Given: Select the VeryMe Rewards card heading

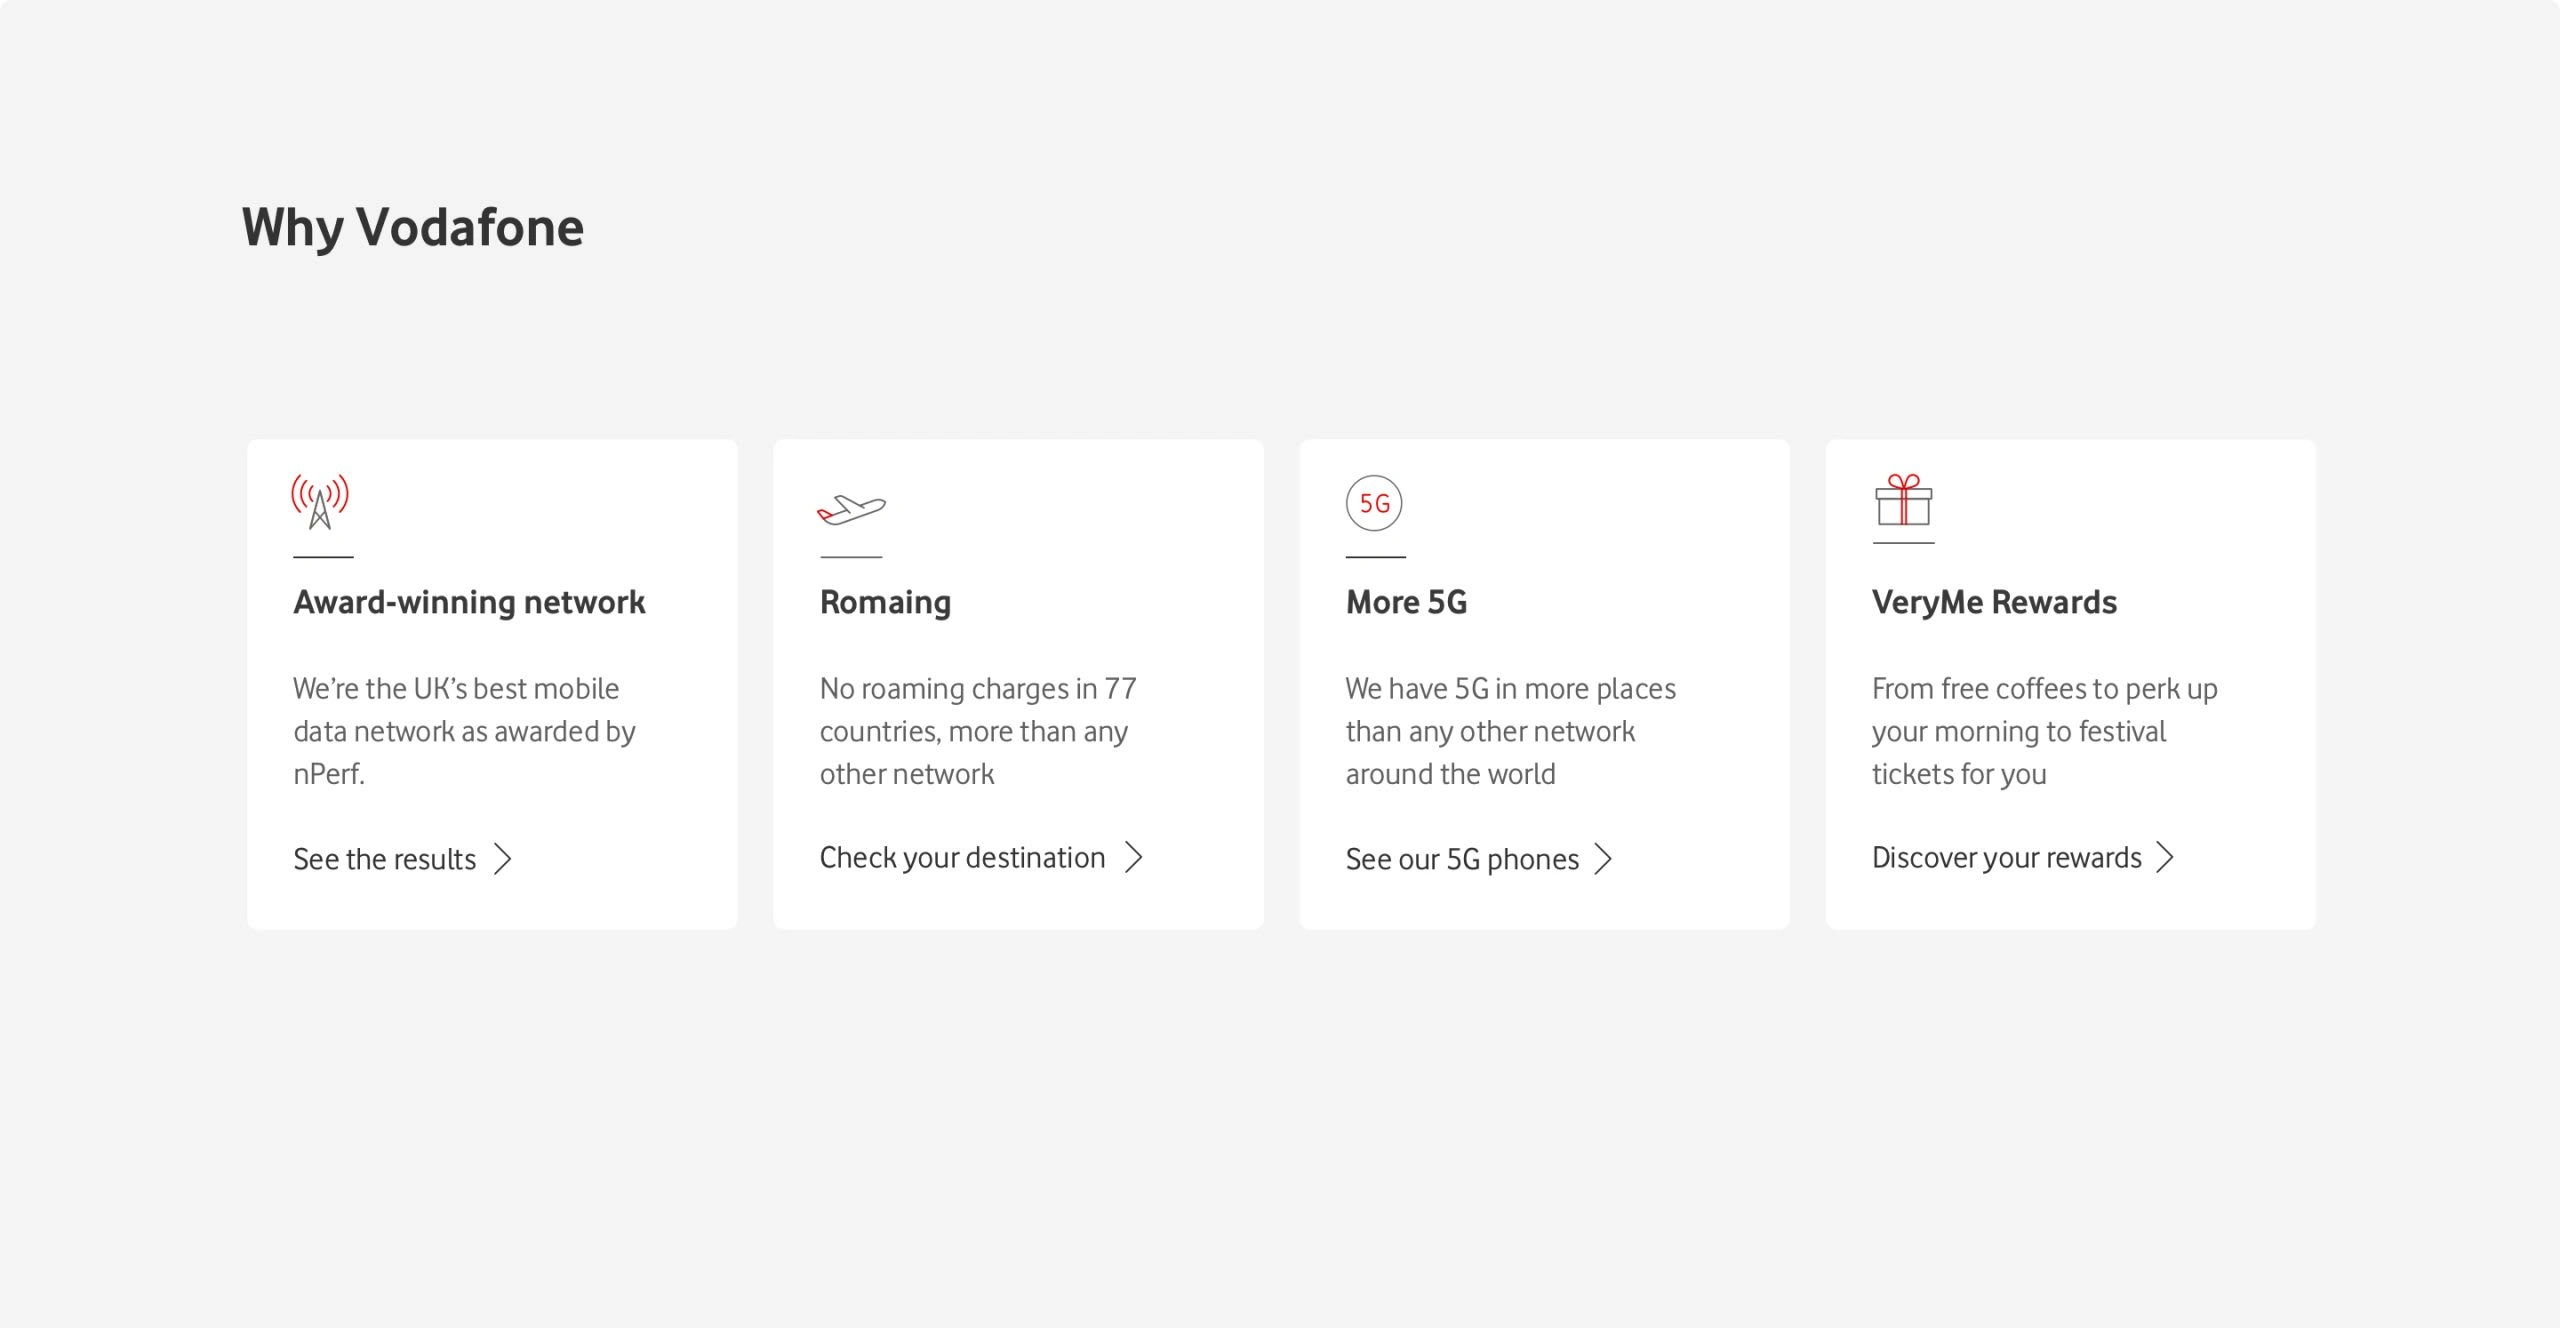Looking at the screenshot, I should pos(1994,602).
